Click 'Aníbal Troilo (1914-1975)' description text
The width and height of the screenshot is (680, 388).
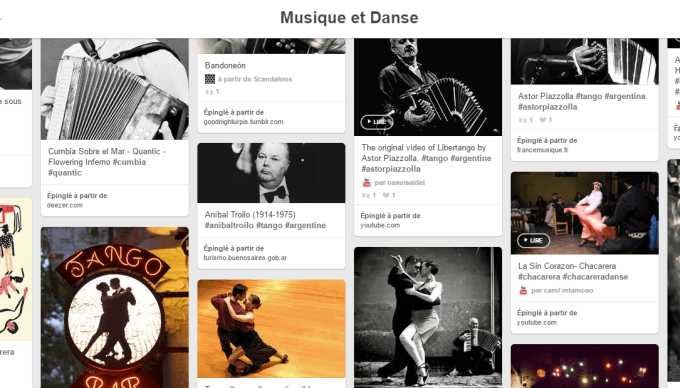pos(265,220)
